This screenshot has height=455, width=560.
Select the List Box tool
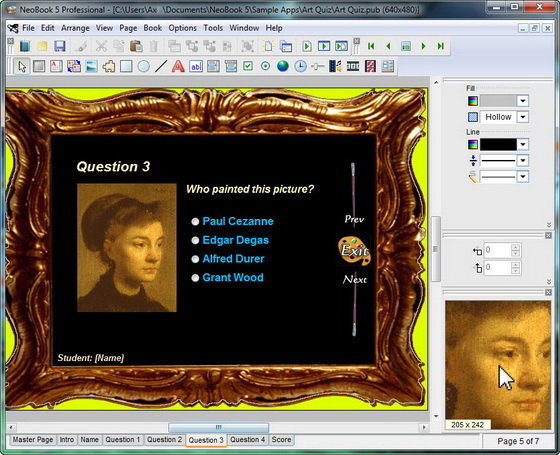213,66
